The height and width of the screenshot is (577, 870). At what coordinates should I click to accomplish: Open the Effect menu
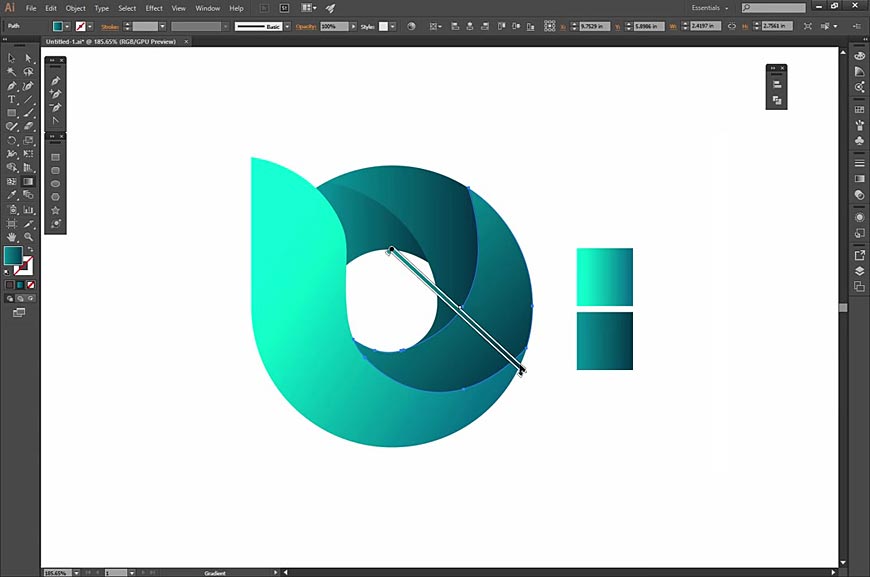click(153, 8)
